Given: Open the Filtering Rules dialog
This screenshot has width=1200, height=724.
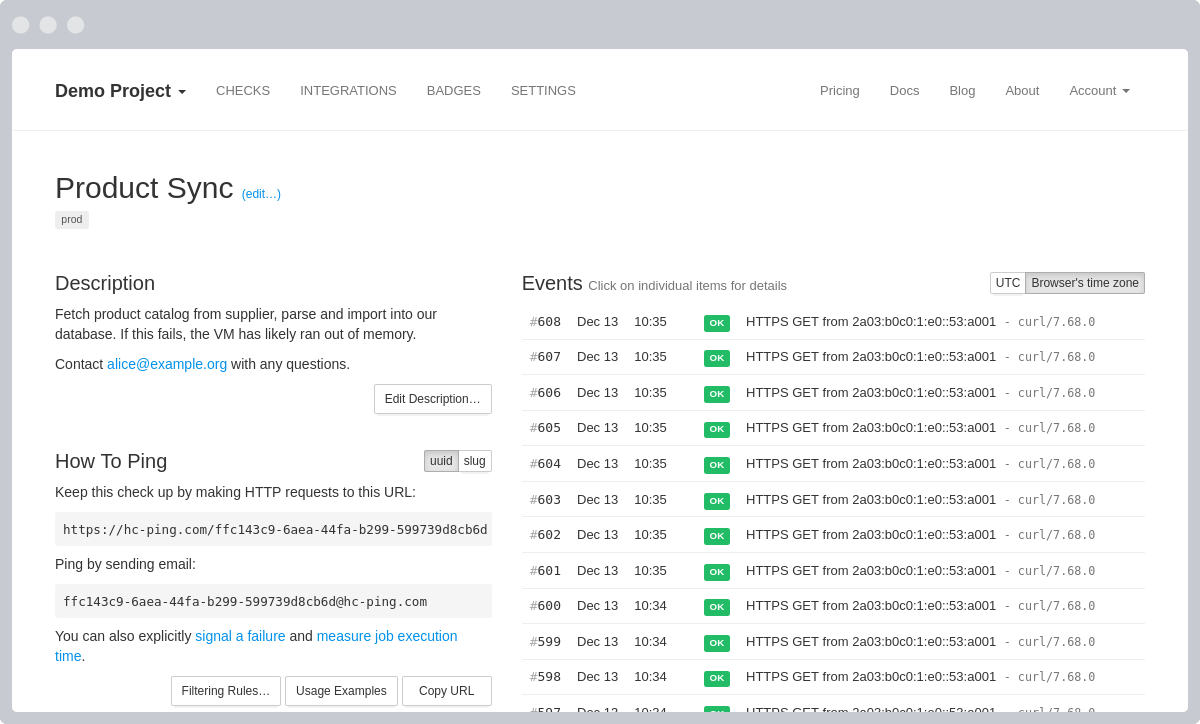Looking at the screenshot, I should (226, 690).
